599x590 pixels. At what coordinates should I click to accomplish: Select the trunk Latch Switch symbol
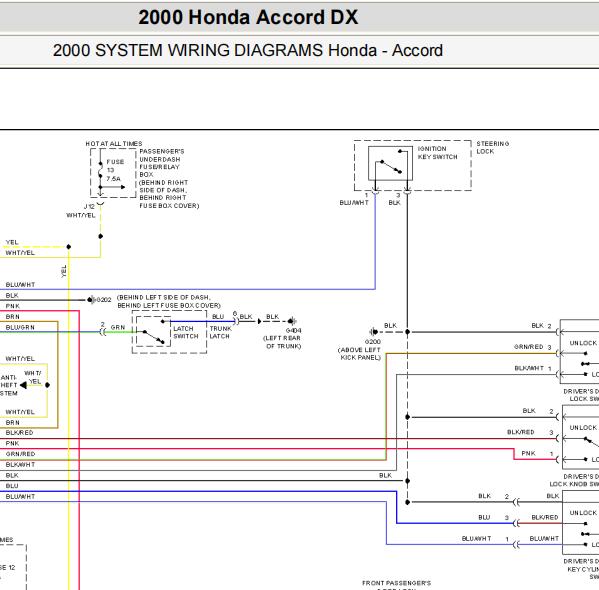[153, 332]
